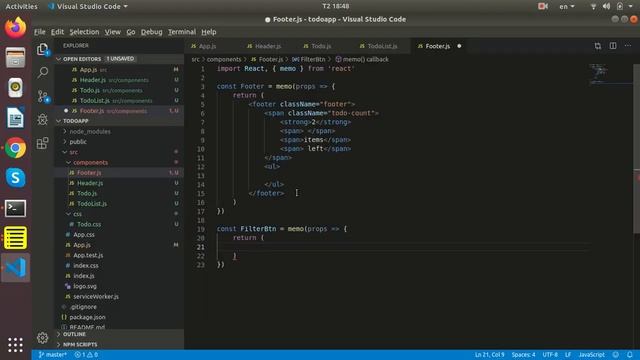This screenshot has width=640, height=360.
Task: Open the Manage gear icon in VS Code
Action: pos(42,338)
